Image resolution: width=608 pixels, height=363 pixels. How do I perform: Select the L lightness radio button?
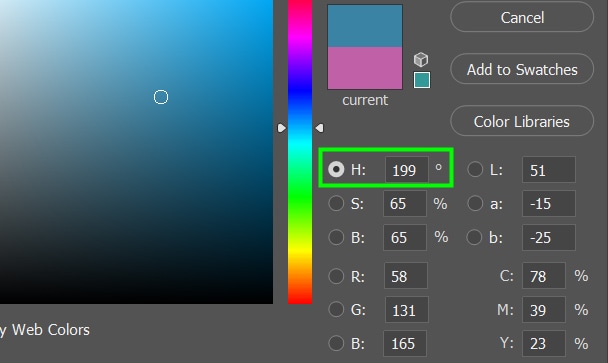(475, 169)
